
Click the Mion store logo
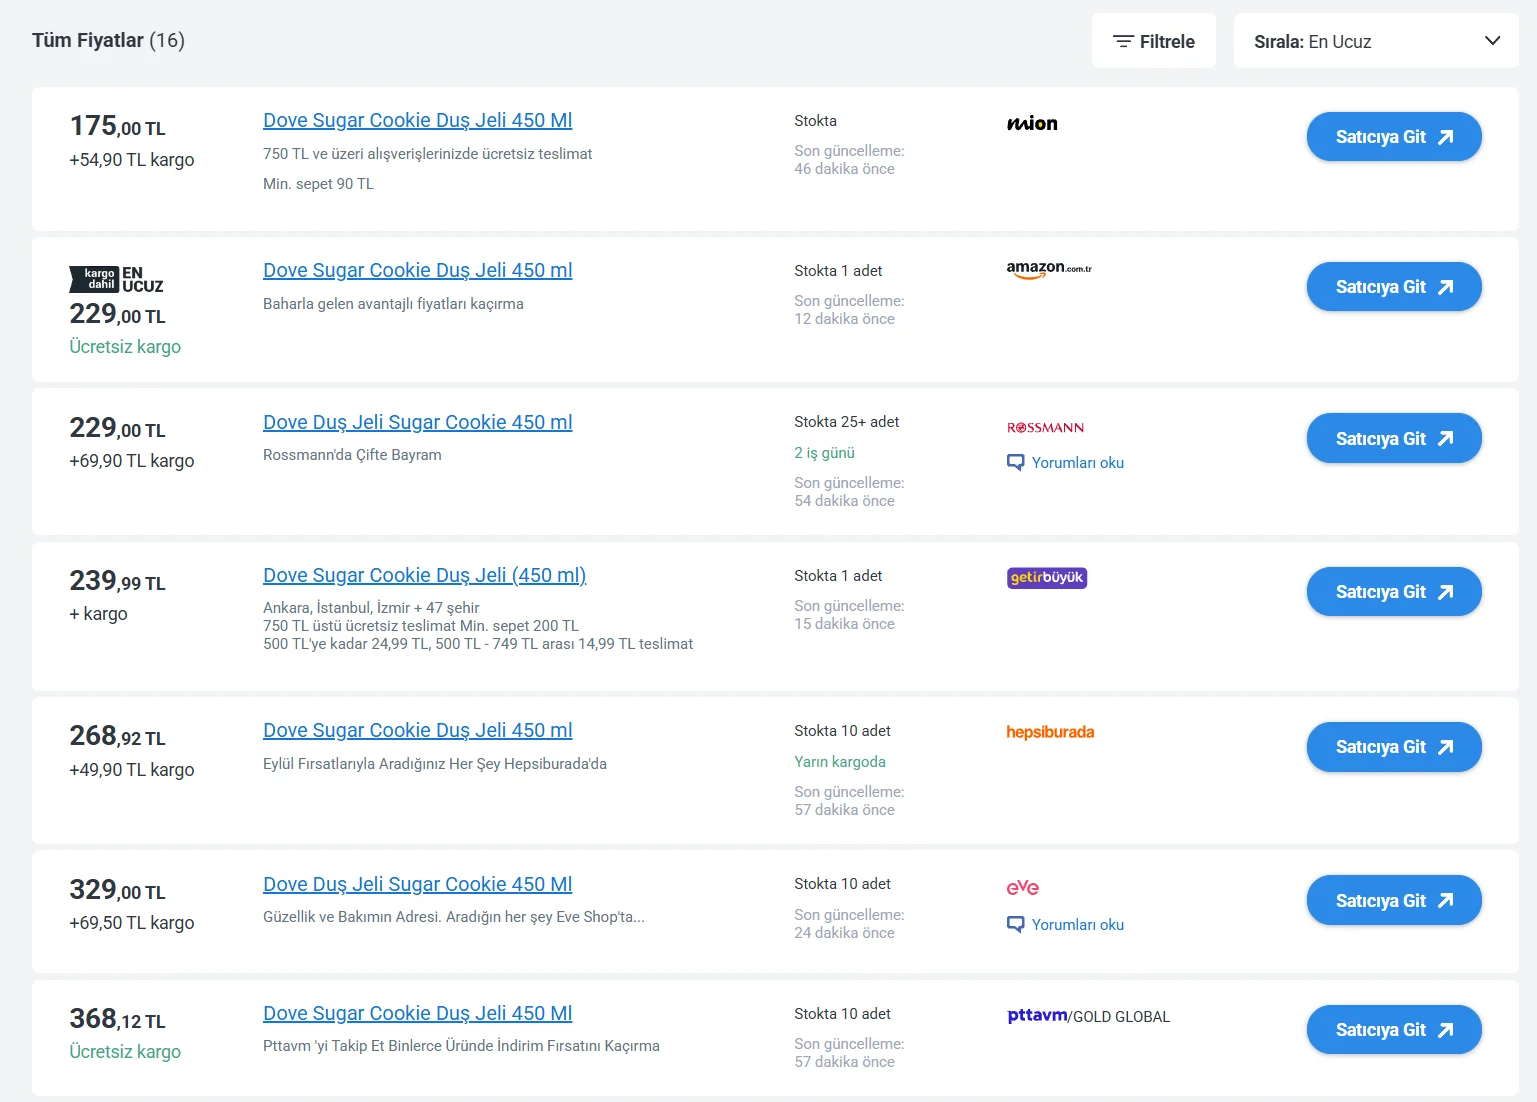coord(1032,123)
